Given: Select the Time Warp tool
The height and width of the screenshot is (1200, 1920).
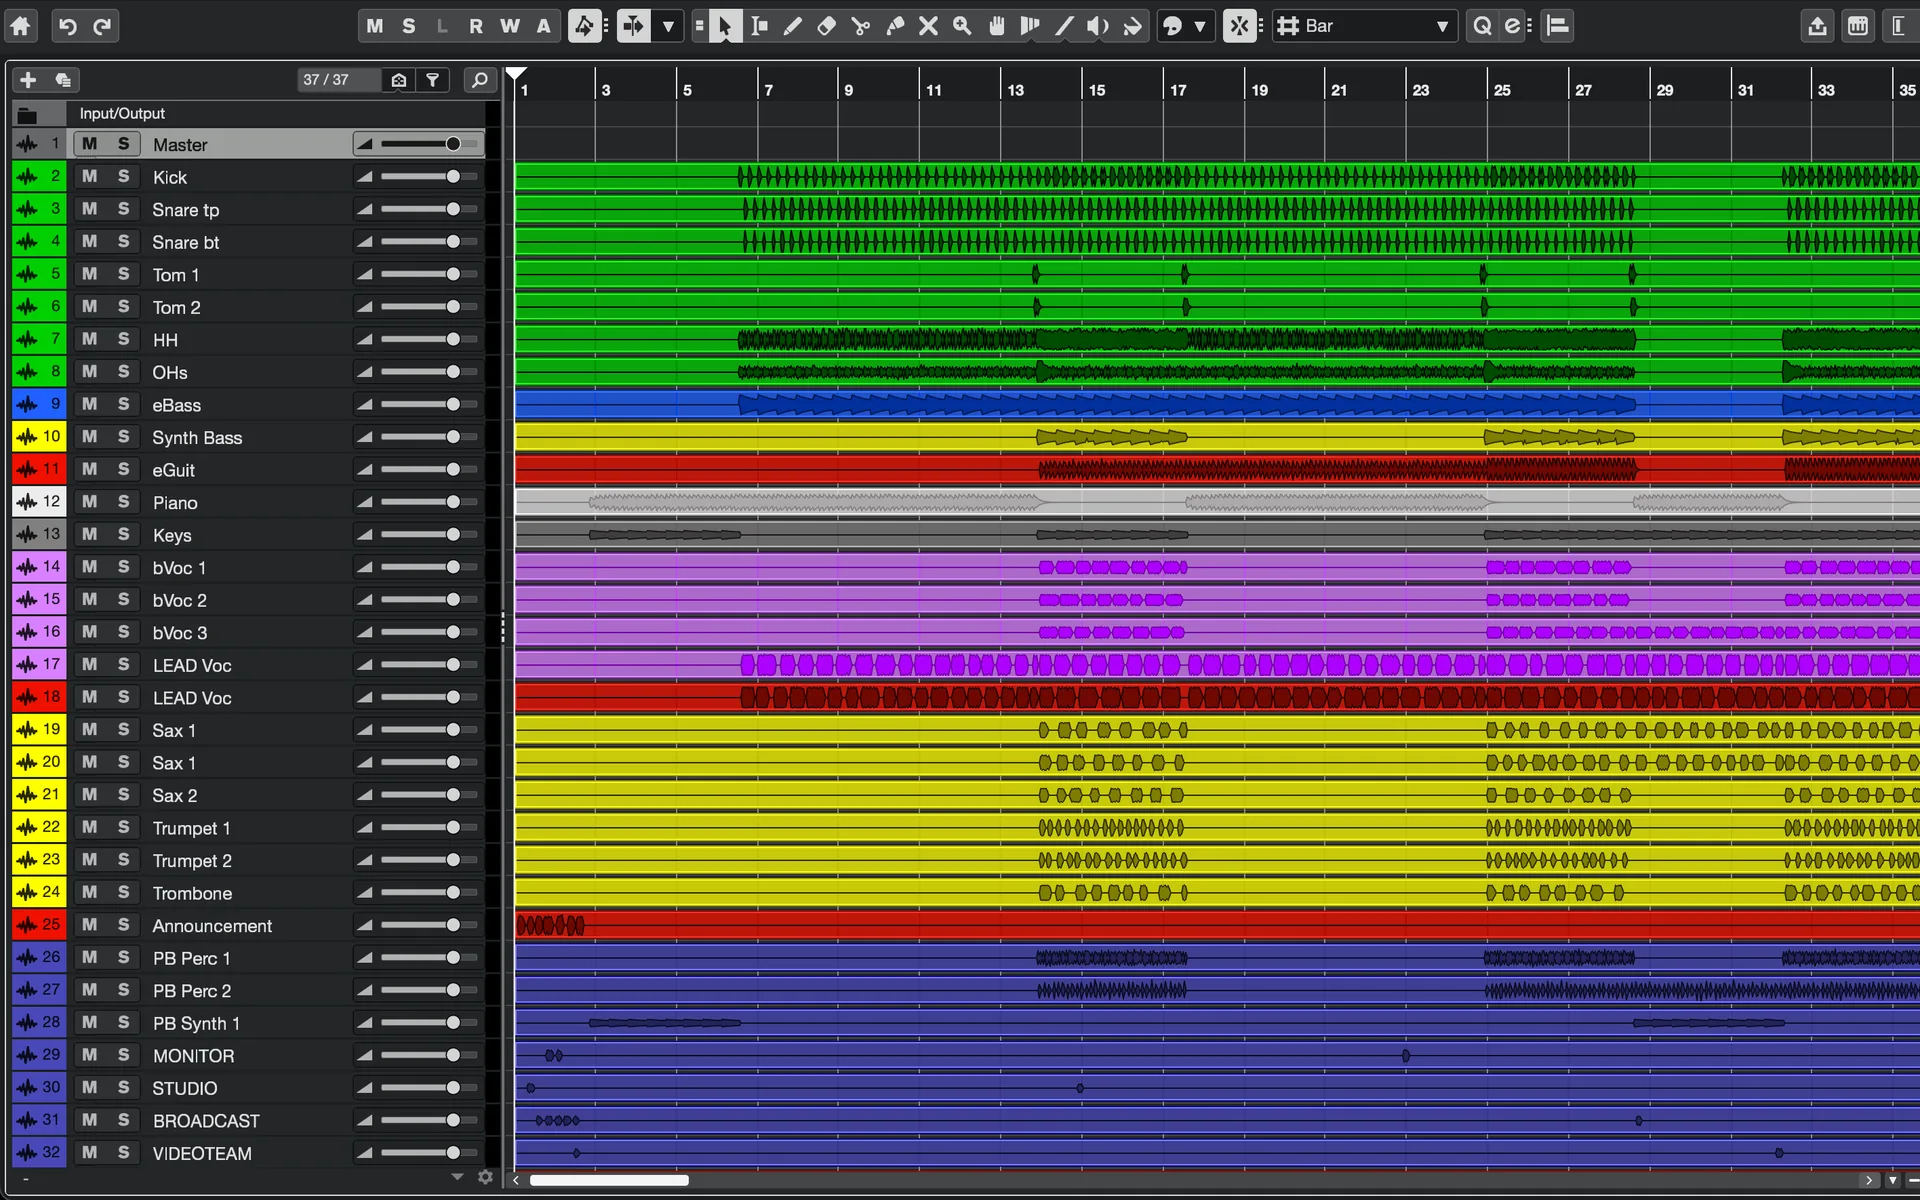Looking at the screenshot, I should [x=1030, y=26].
